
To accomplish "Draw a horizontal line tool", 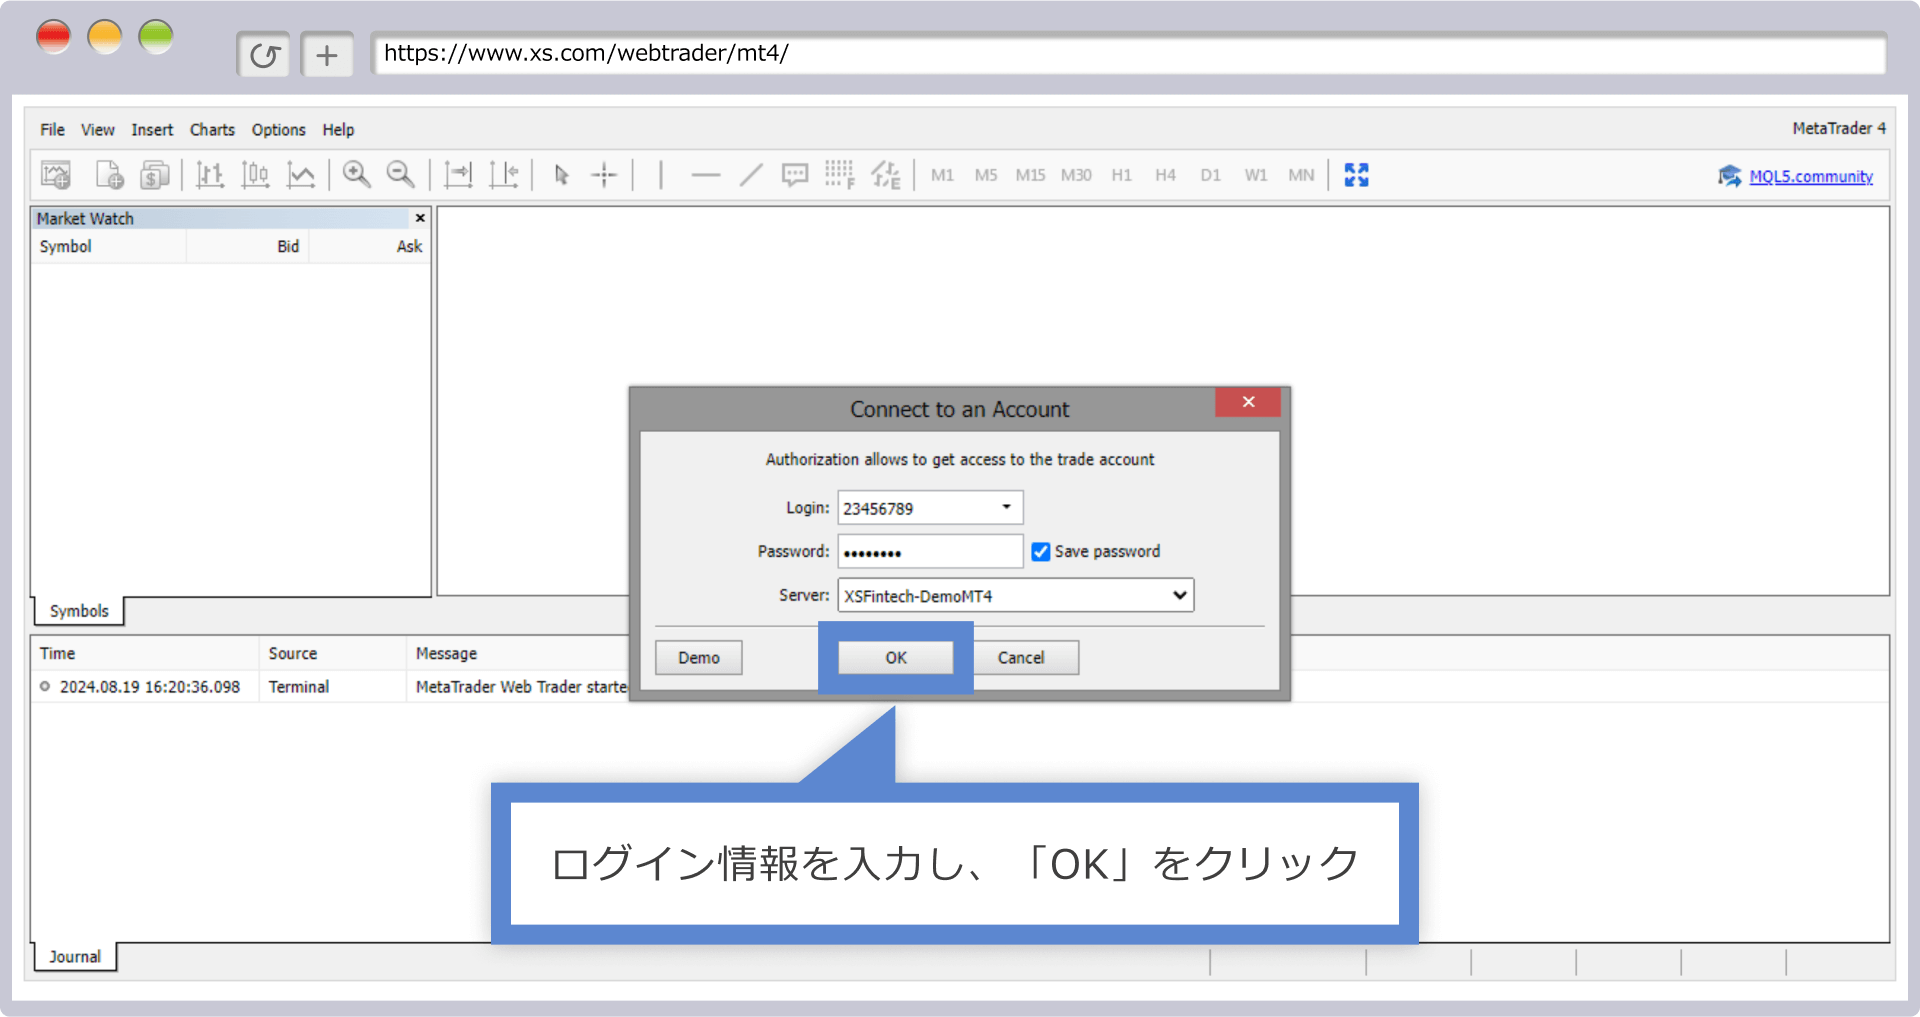I will click(705, 175).
